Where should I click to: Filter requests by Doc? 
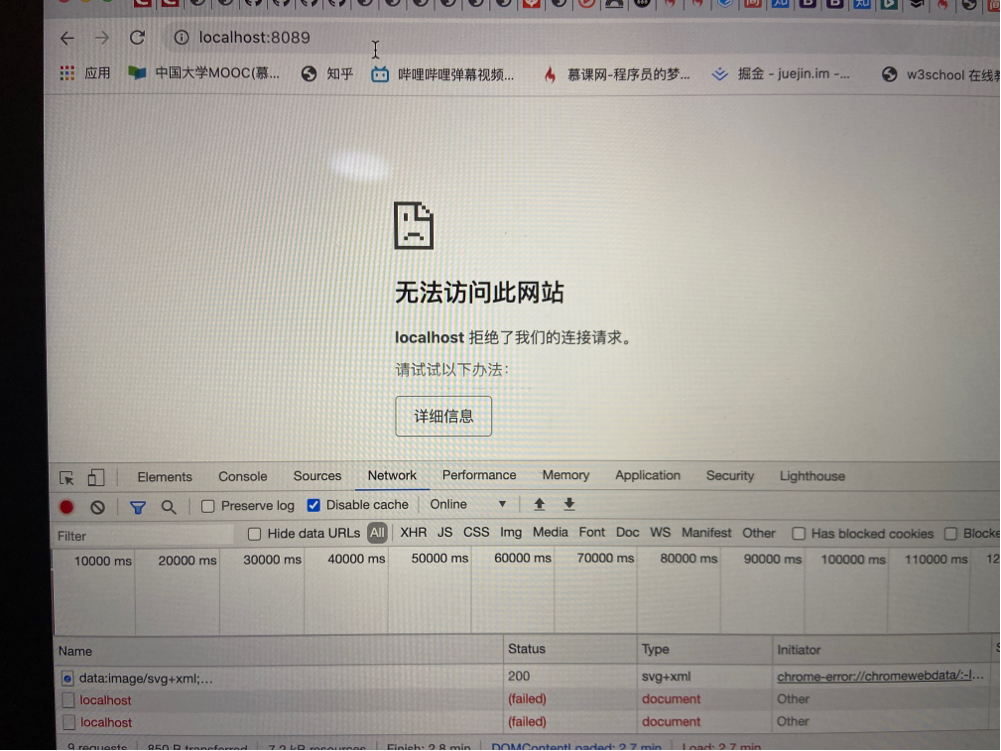coord(628,533)
